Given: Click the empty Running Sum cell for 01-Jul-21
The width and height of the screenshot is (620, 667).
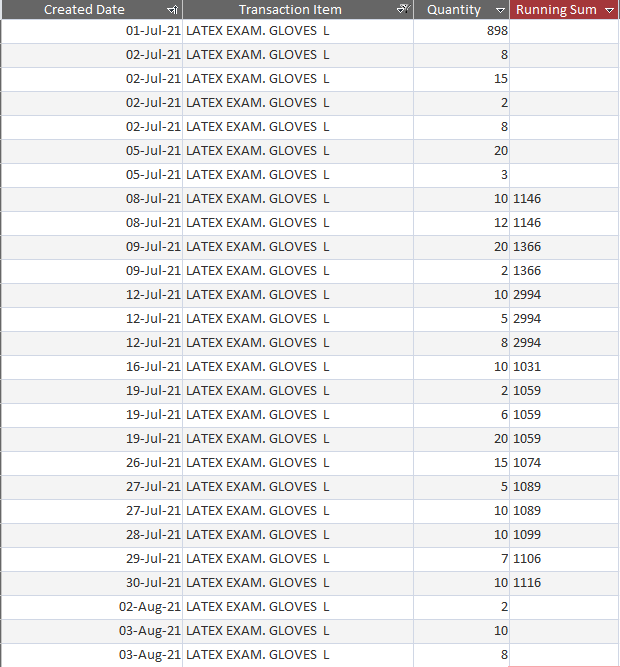Looking at the screenshot, I should (564, 31).
